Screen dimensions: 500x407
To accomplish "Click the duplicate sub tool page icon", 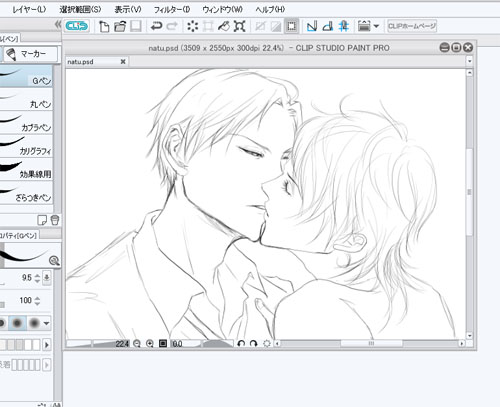I will (42, 220).
